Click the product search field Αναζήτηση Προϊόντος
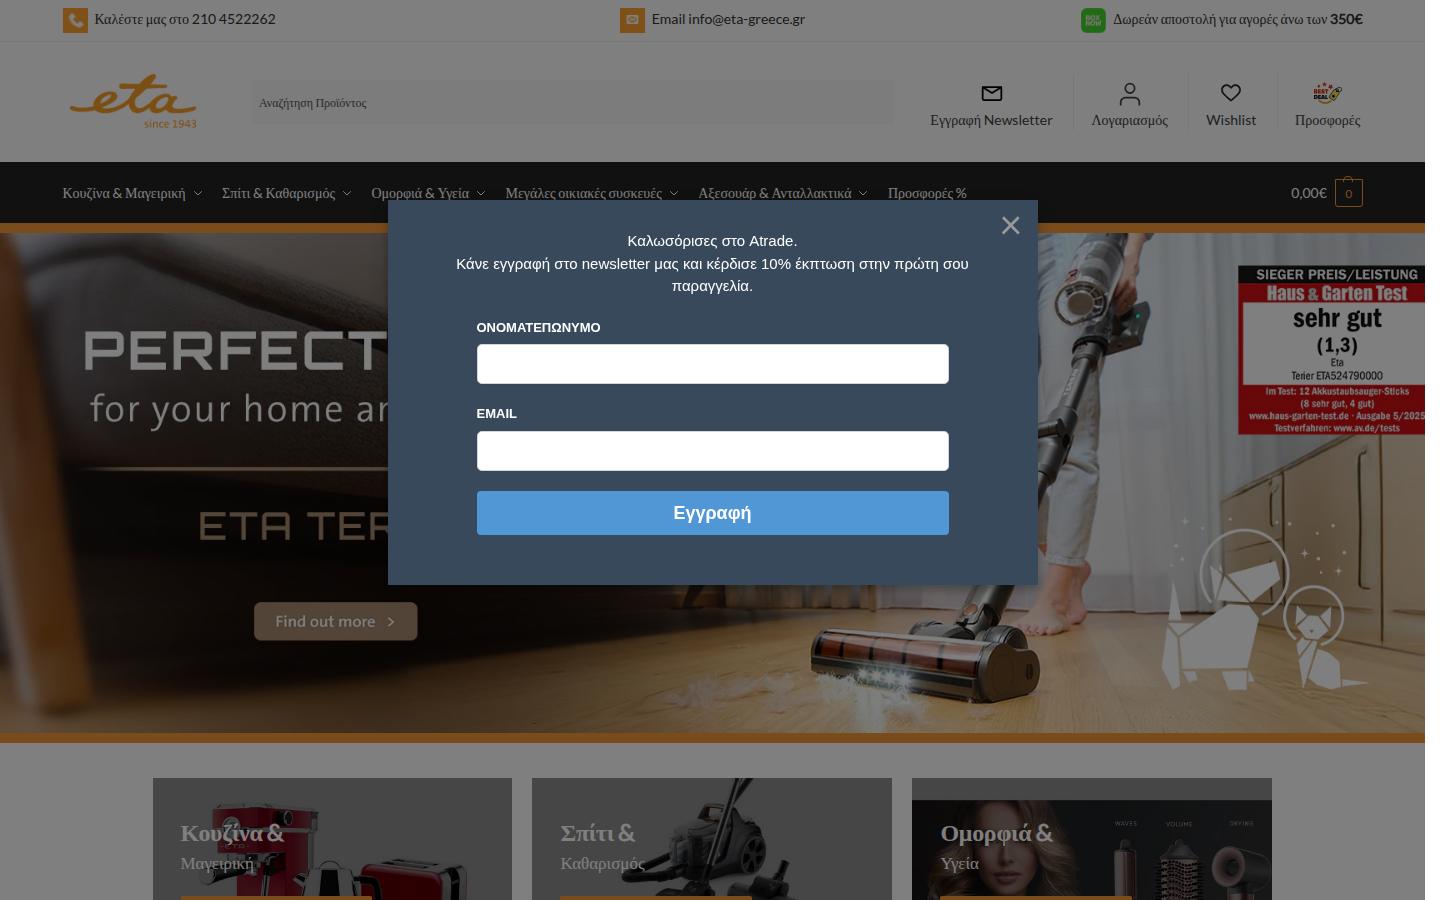Viewport: 1440px width, 900px height. tap(572, 103)
